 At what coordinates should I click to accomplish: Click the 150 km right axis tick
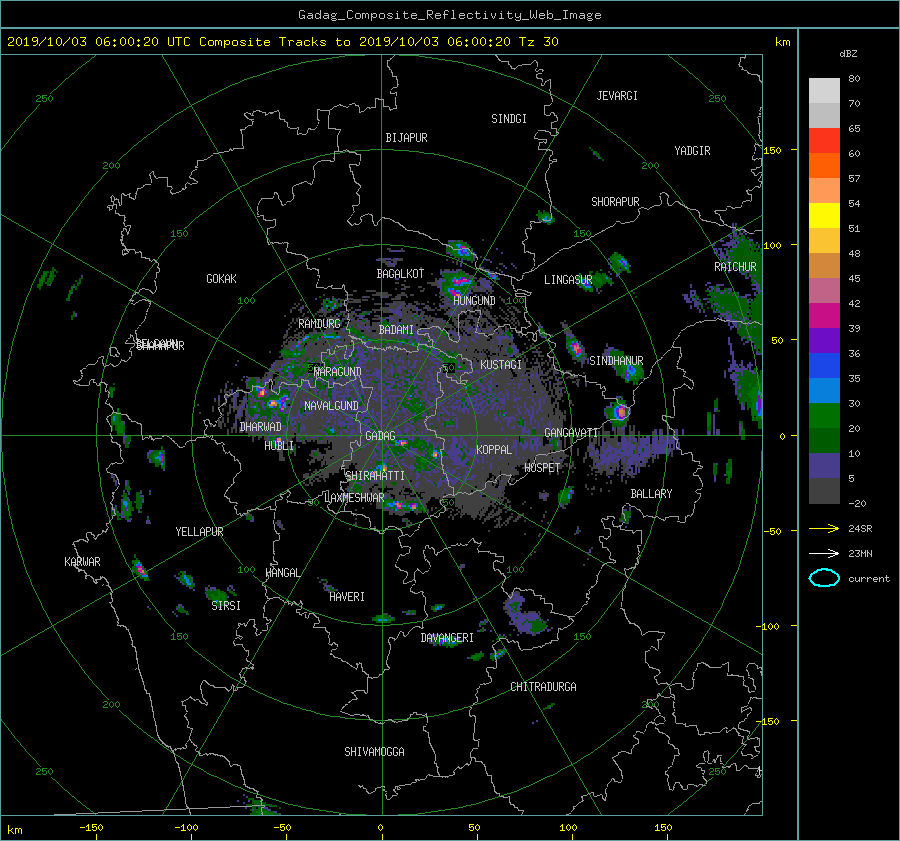click(x=773, y=150)
